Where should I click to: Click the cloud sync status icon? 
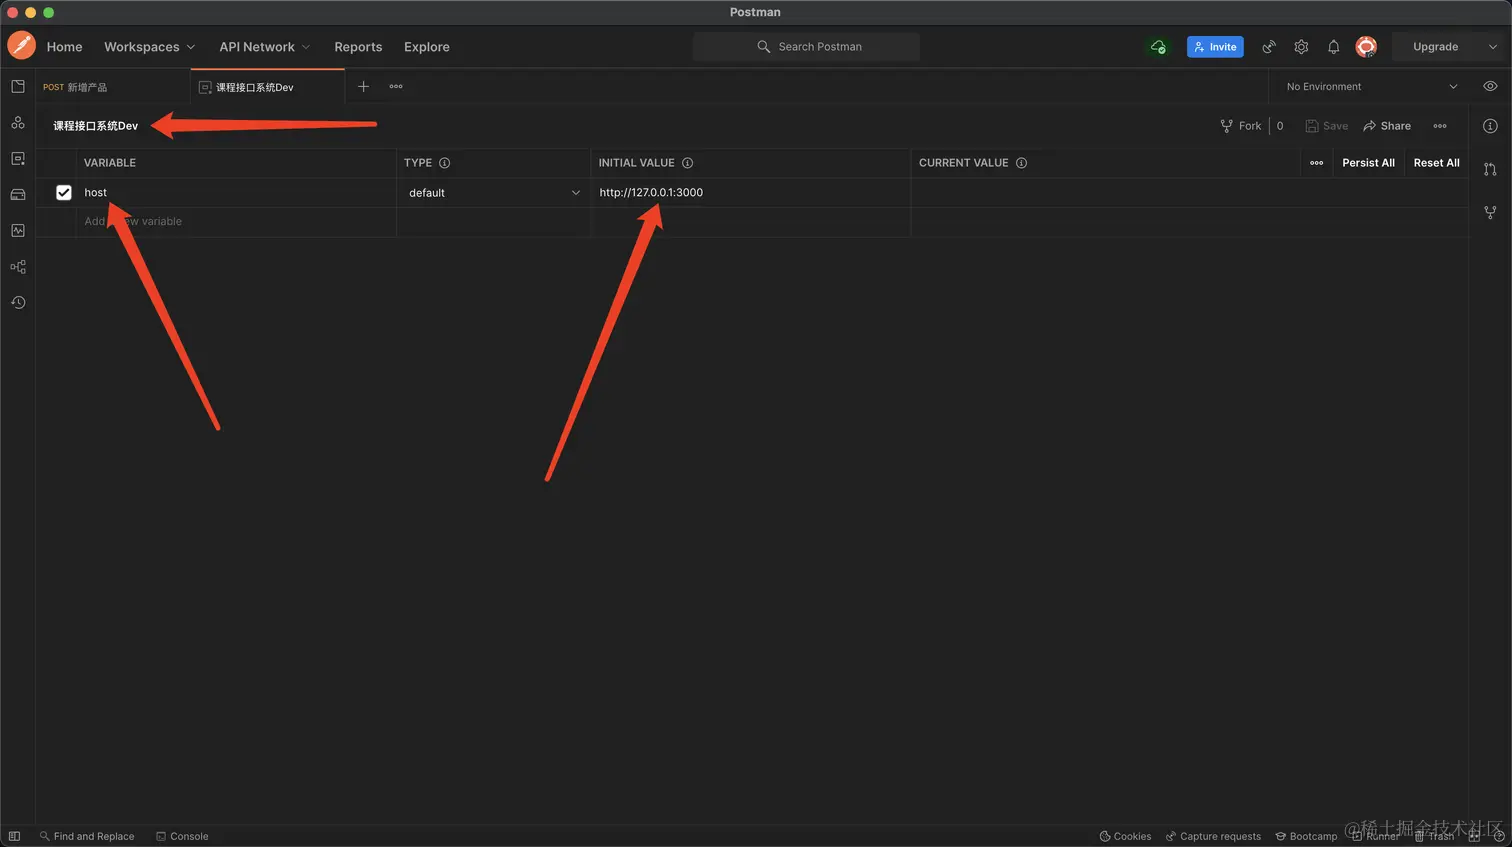point(1158,47)
